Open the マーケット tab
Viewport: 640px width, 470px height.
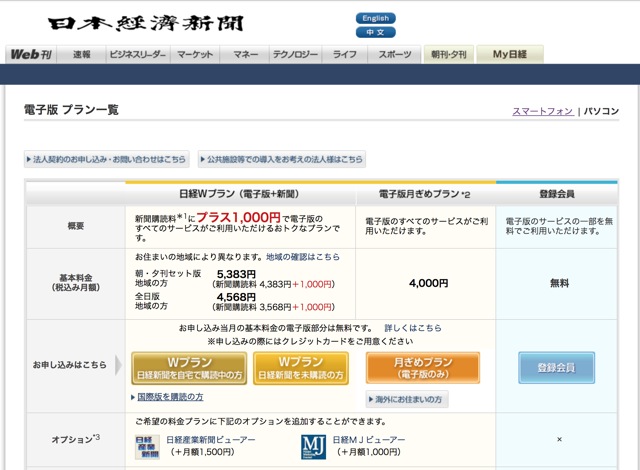pos(195,54)
